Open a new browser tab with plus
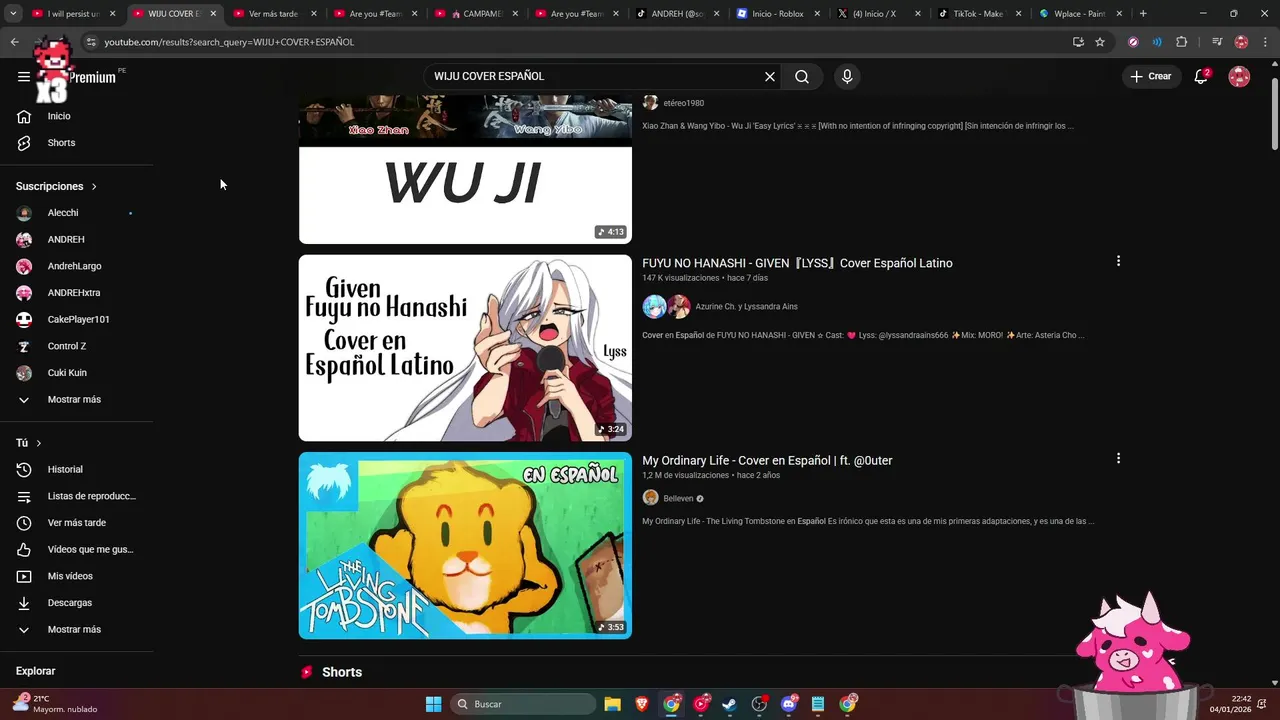This screenshot has height=720, width=1280. coord(1143,14)
